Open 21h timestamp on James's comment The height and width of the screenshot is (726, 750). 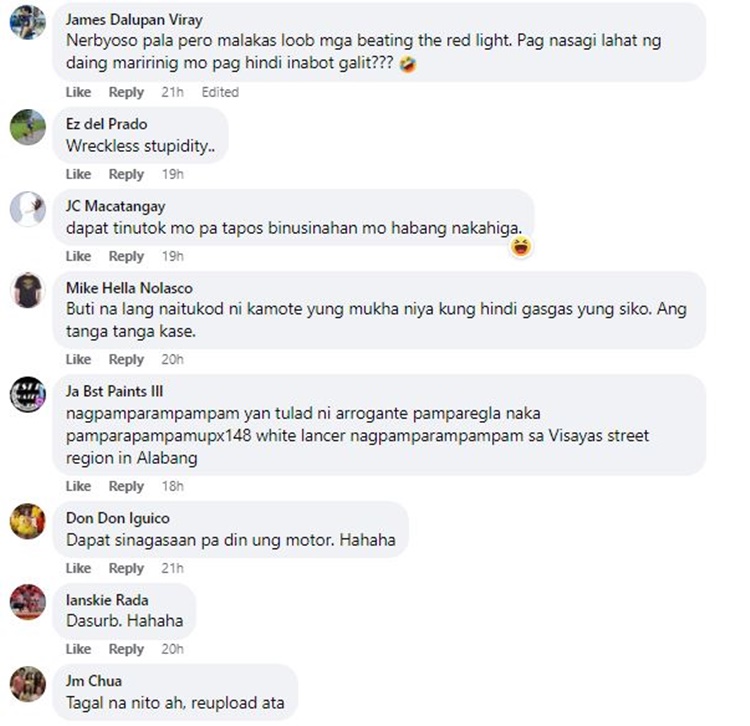click(x=172, y=92)
